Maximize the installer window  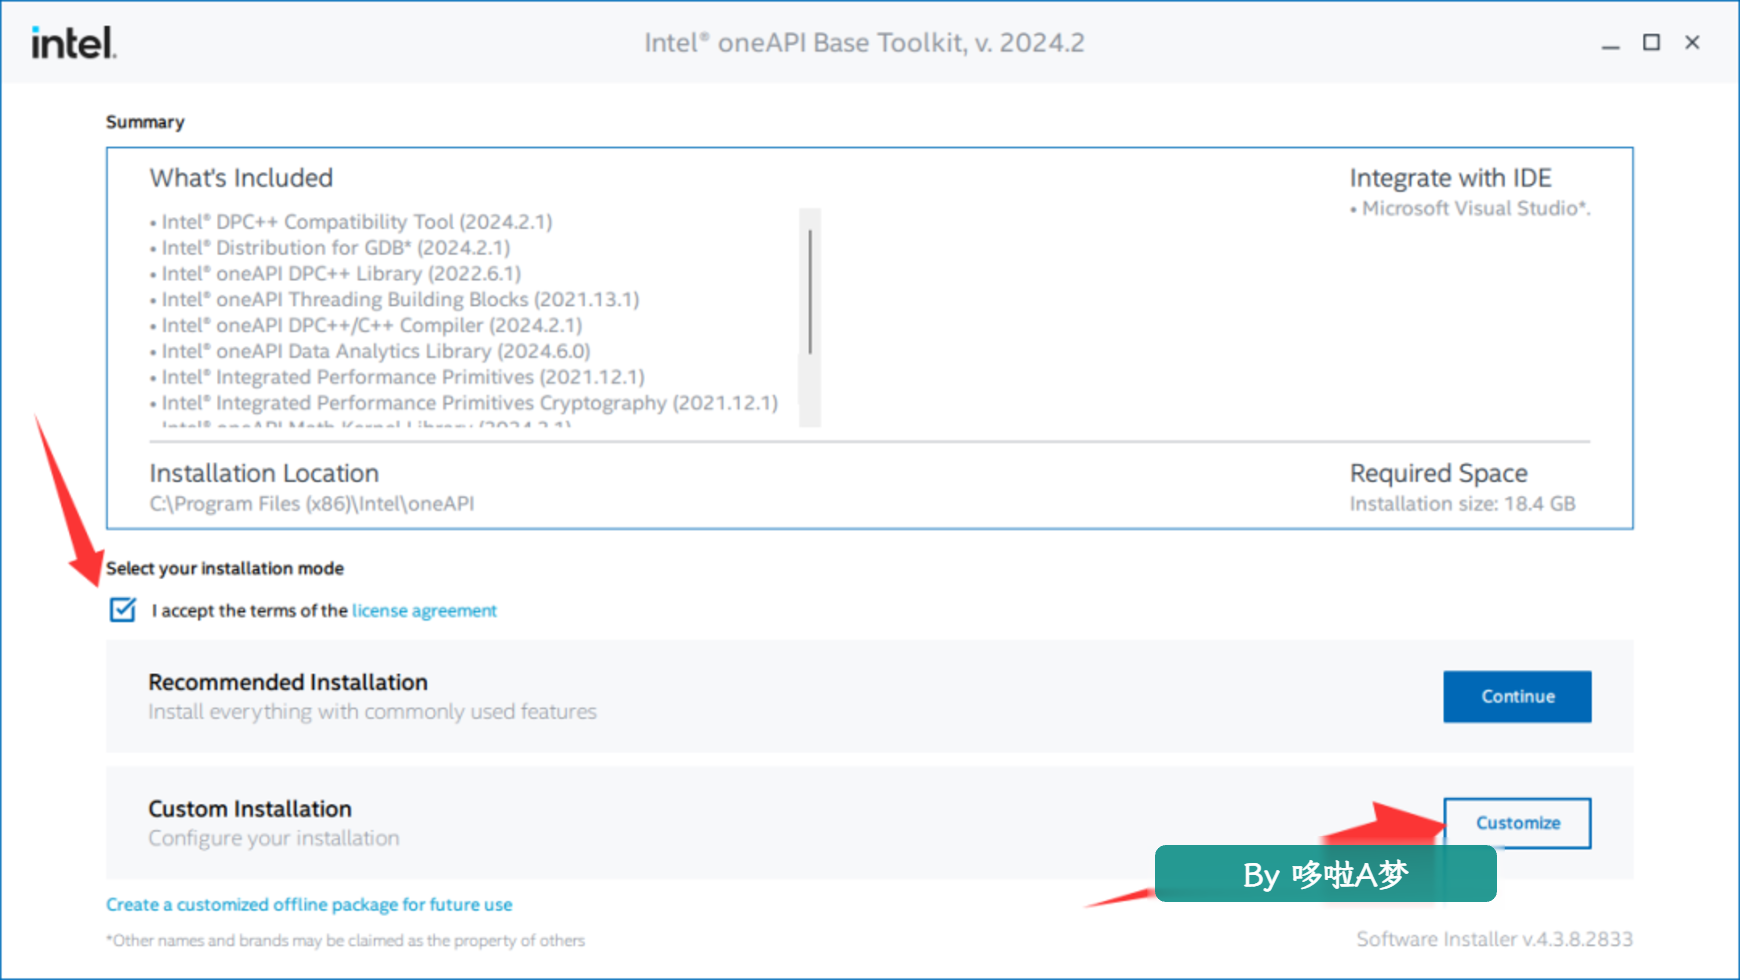pyautogui.click(x=1651, y=42)
